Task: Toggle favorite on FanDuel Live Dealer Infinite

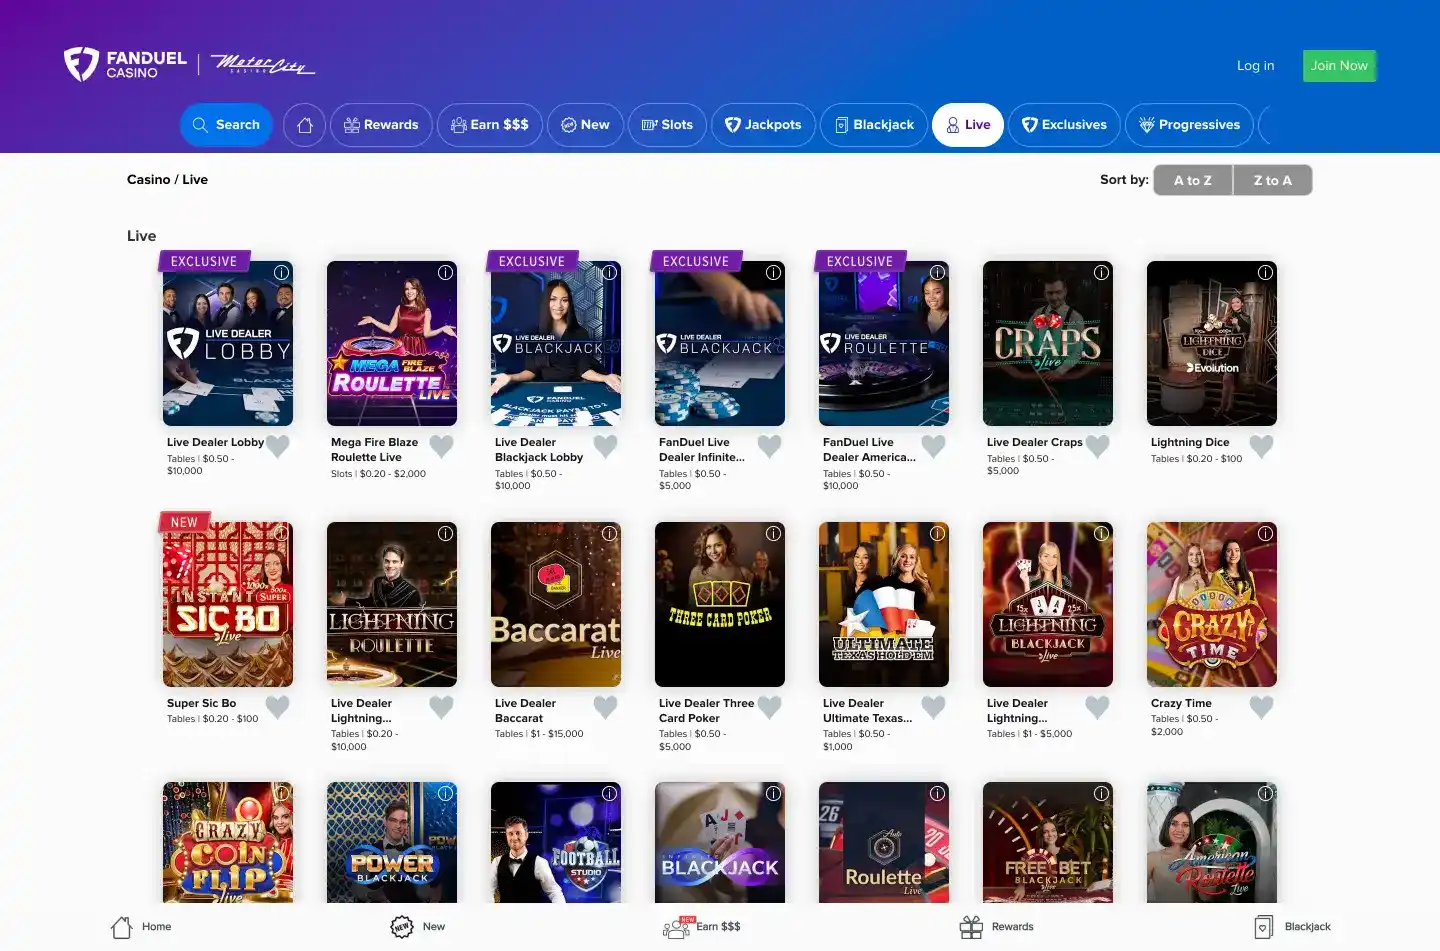Action: point(770,446)
